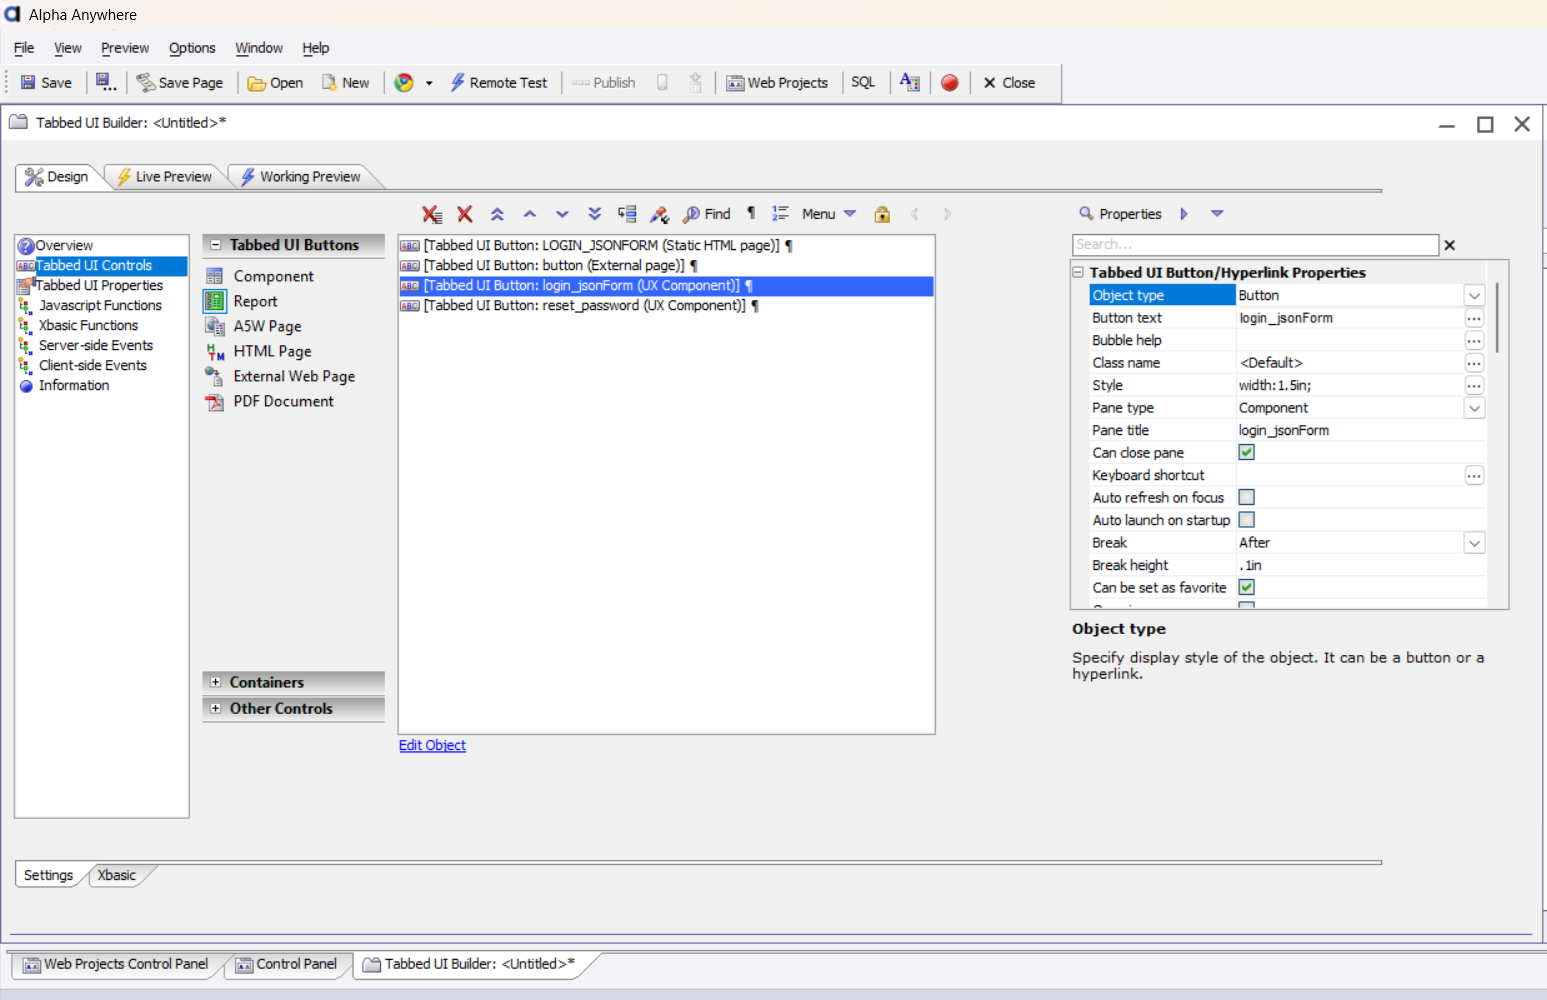Click ellipsis button for Keyboard shortcut
The height and width of the screenshot is (1000, 1547).
point(1474,476)
